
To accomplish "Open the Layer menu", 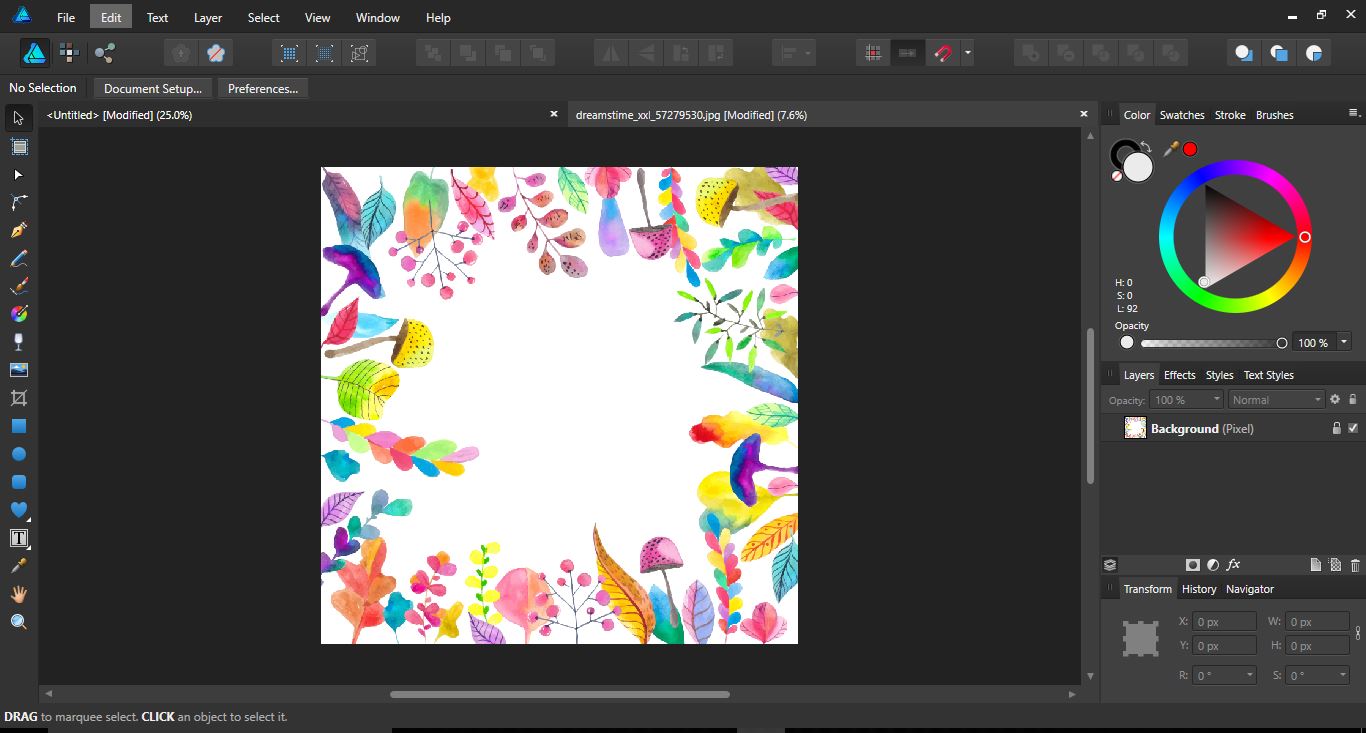I will click(x=207, y=17).
